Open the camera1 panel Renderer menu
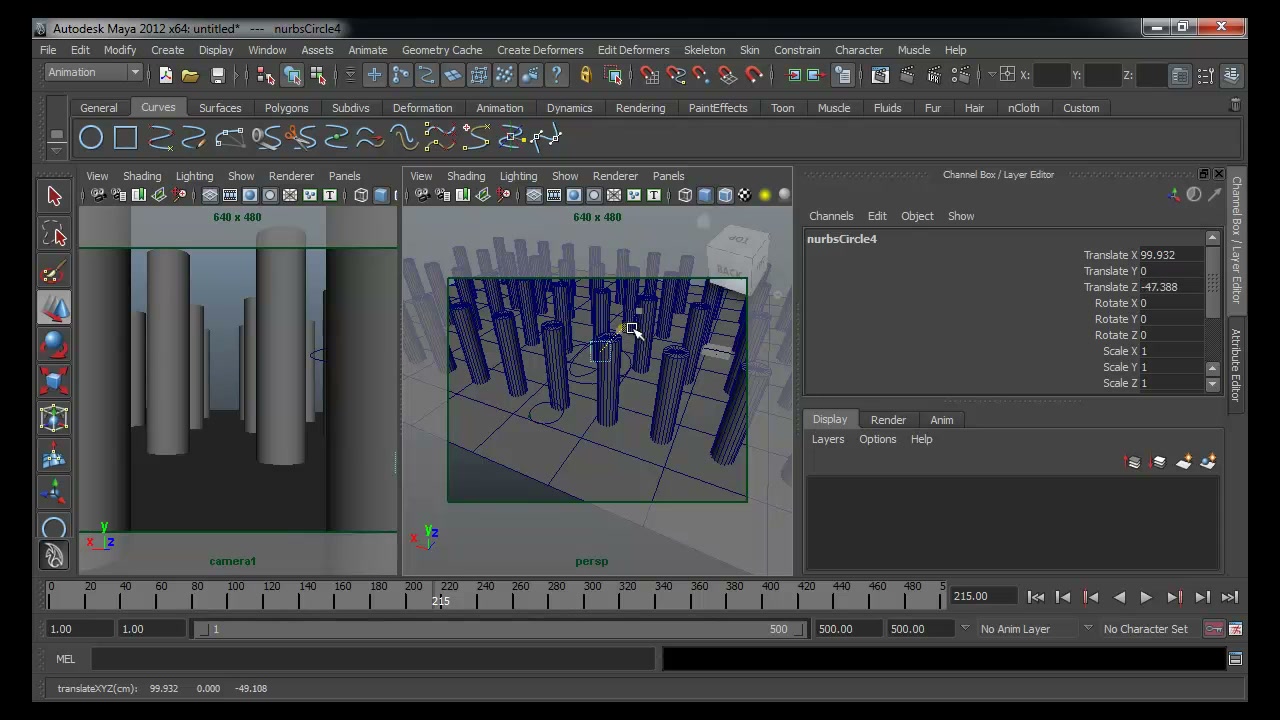The image size is (1280, 720). 291,176
